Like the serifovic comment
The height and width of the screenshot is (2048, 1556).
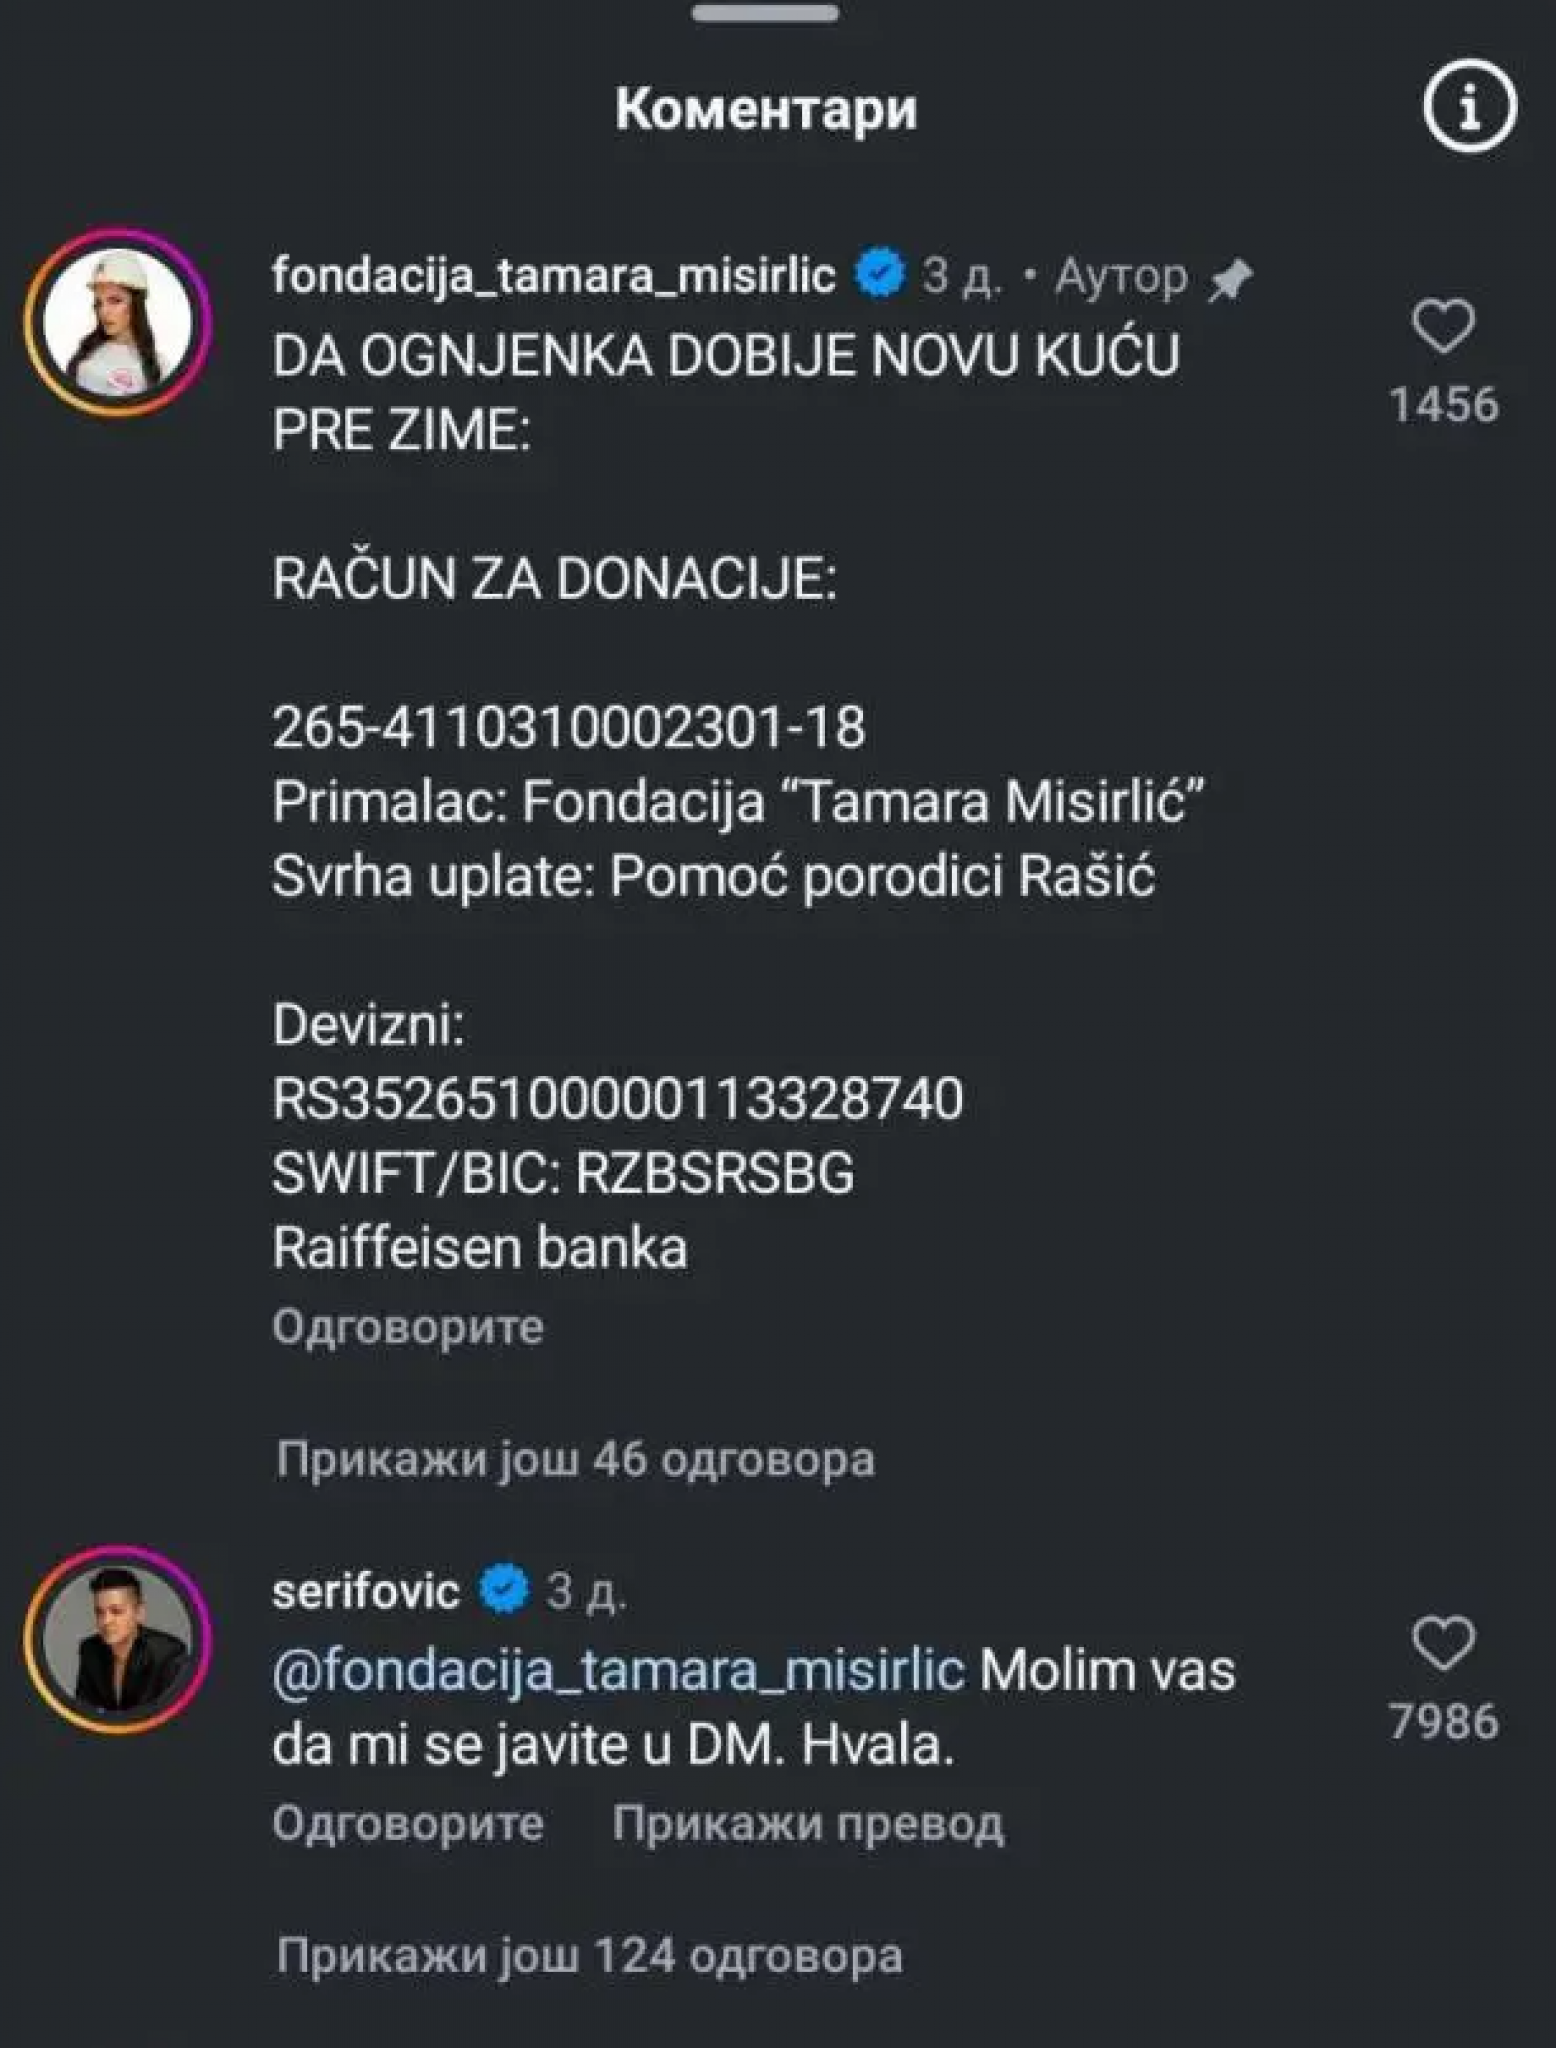[x=1443, y=1644]
